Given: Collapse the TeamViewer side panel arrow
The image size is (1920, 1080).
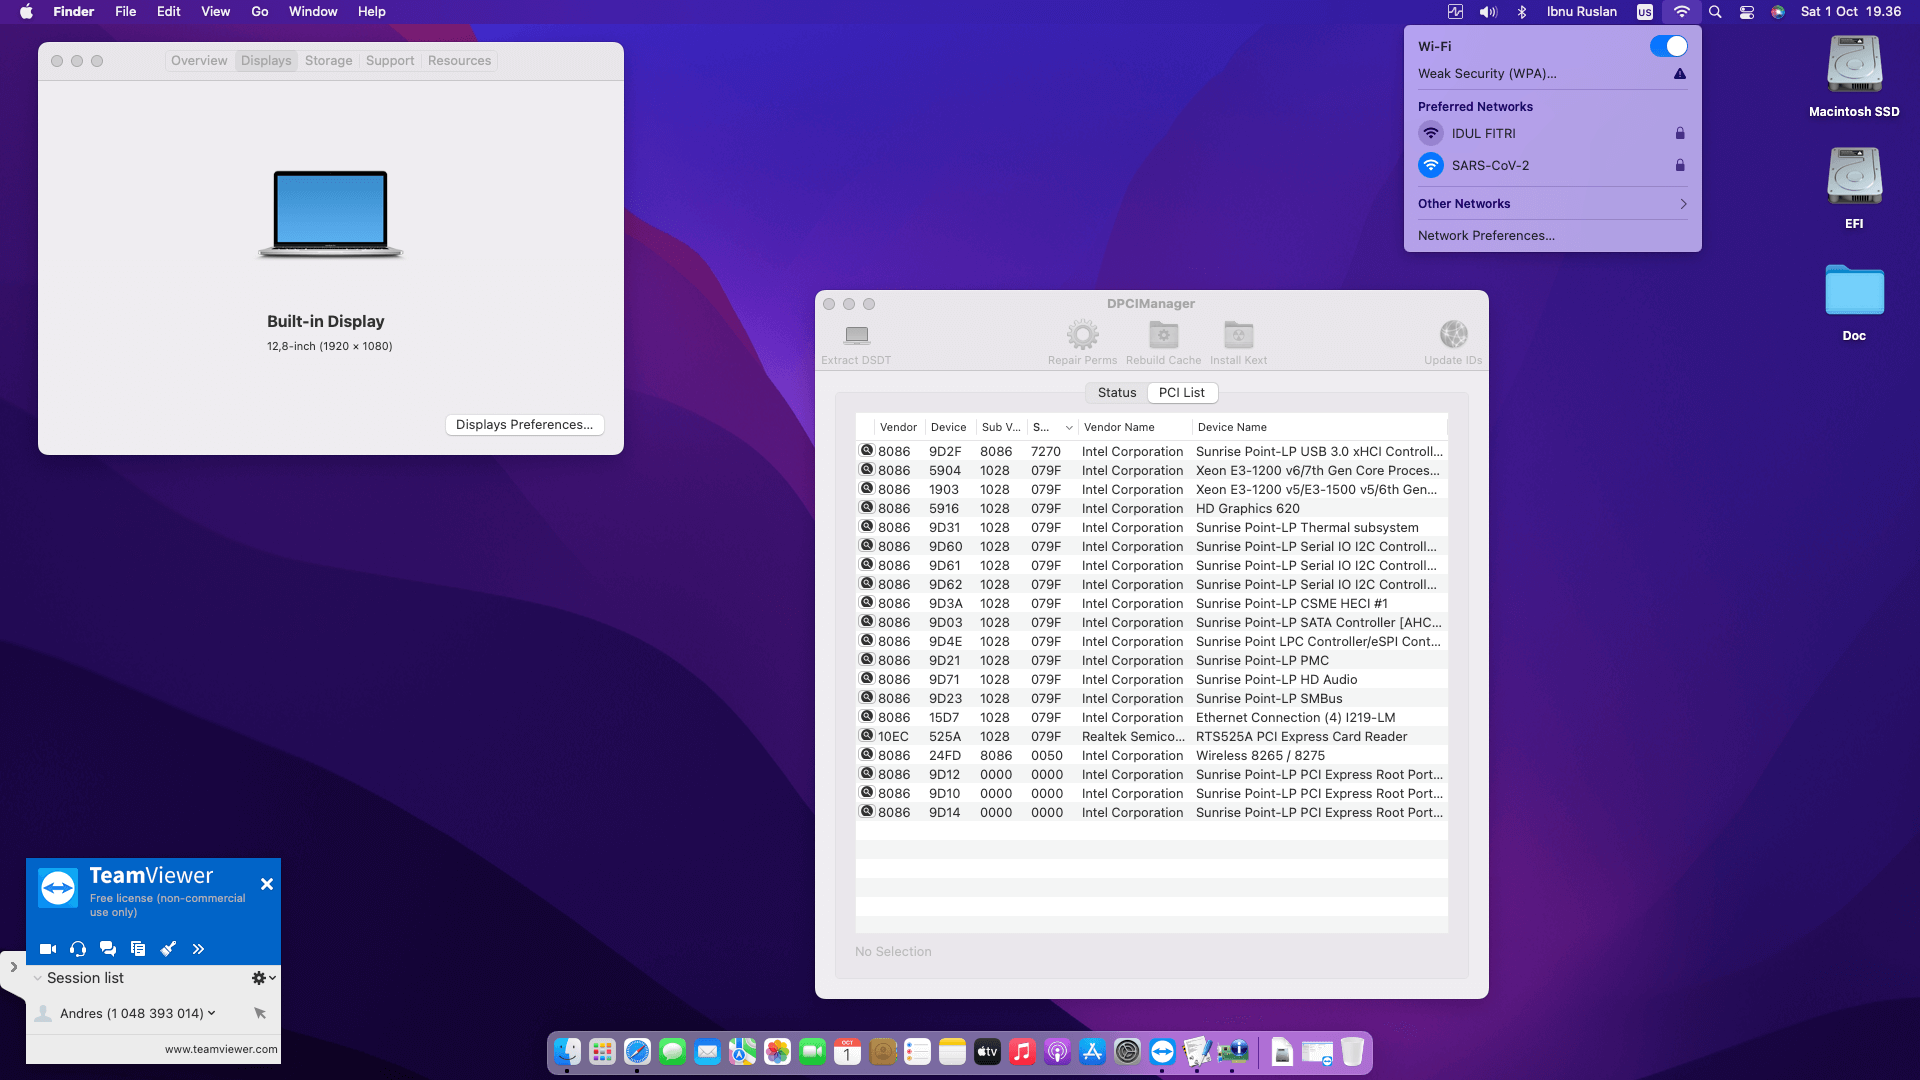Looking at the screenshot, I should [x=13, y=967].
